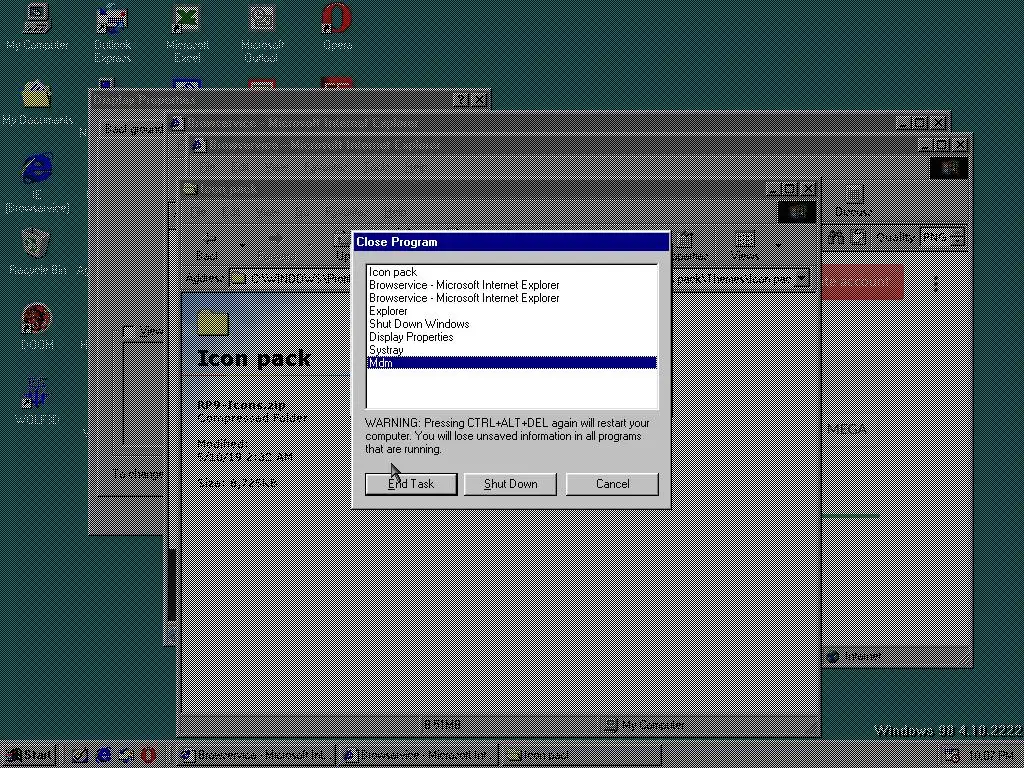This screenshot has width=1024, height=768.
Task: Click Display Properties help '?' button
Action: tap(460, 100)
